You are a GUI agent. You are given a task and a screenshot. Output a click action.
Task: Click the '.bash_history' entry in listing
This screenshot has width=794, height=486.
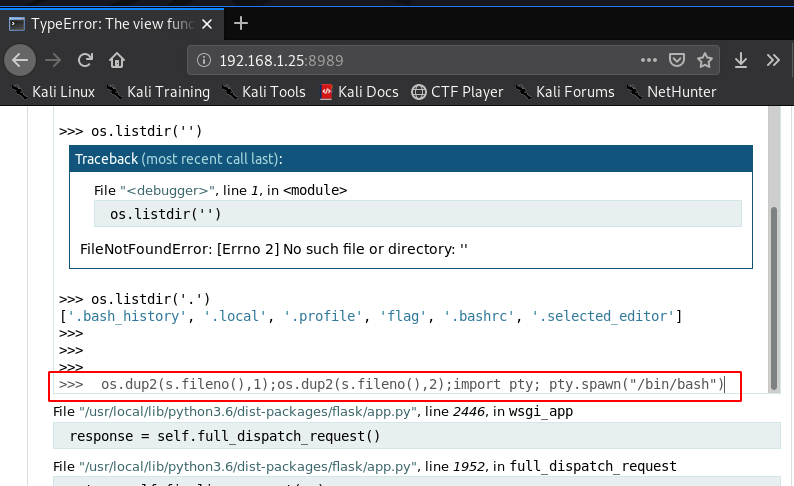point(127,316)
